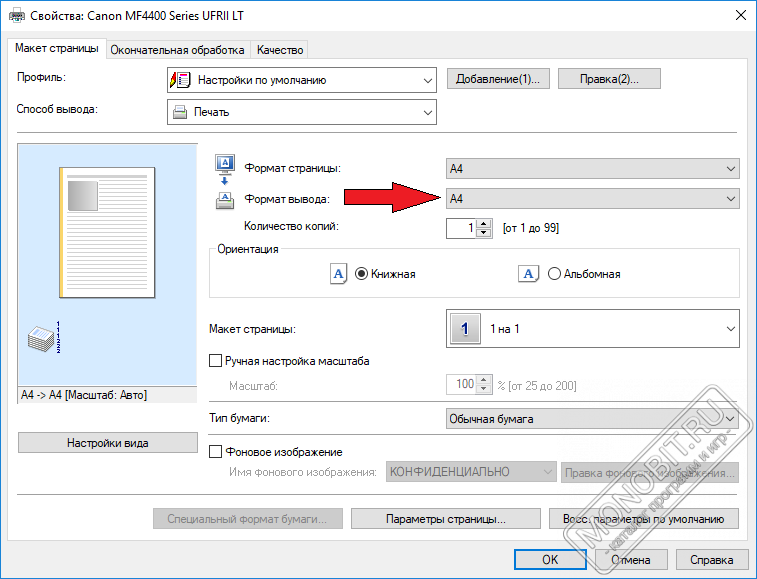Open the Тип бумаги dropdown
This screenshot has height=579, width=757.
point(592,419)
